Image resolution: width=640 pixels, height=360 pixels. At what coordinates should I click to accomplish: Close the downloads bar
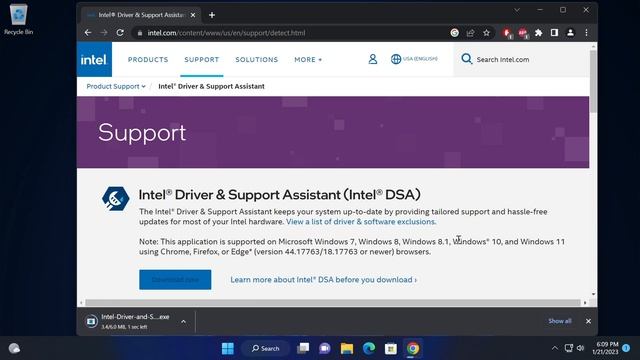[x=588, y=321]
